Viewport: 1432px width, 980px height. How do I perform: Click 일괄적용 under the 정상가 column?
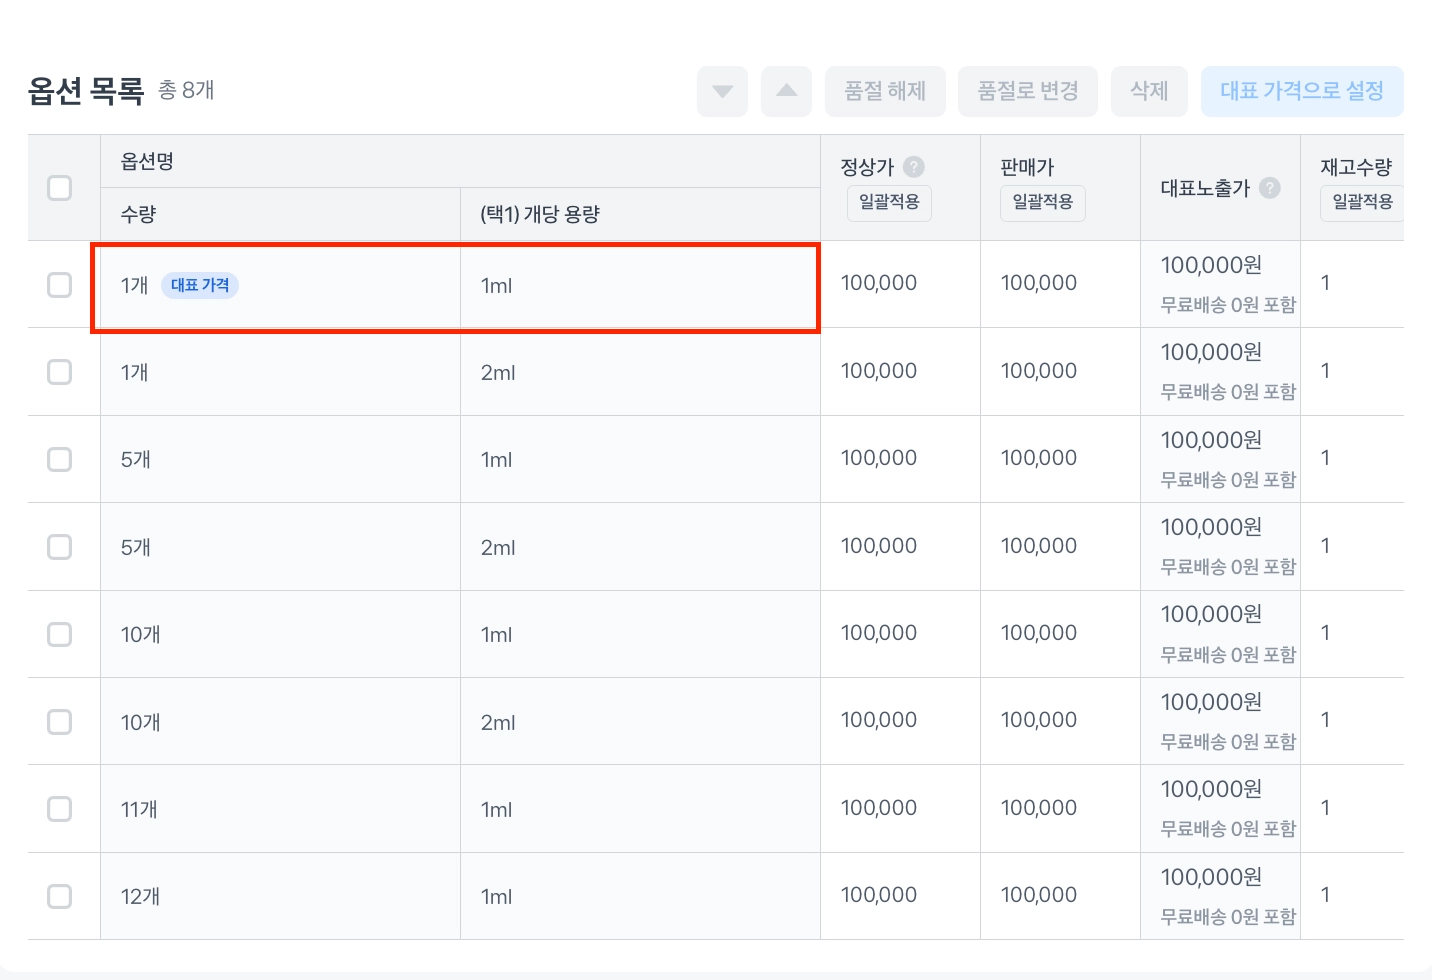[889, 202]
